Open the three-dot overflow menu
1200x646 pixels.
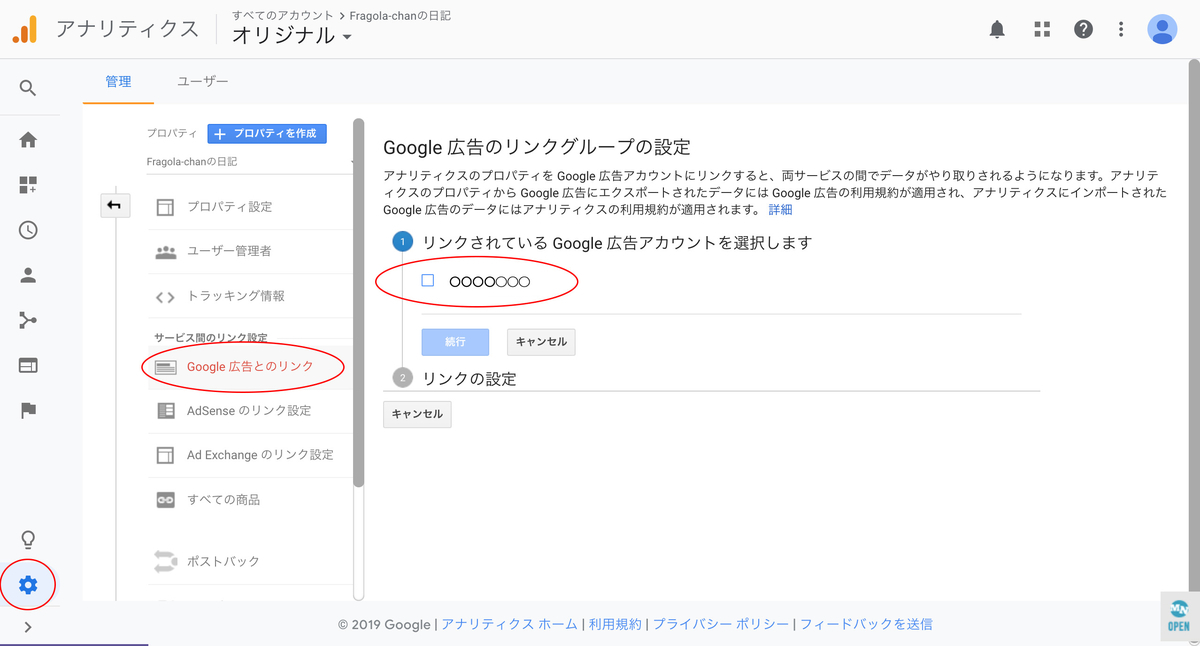click(1120, 28)
